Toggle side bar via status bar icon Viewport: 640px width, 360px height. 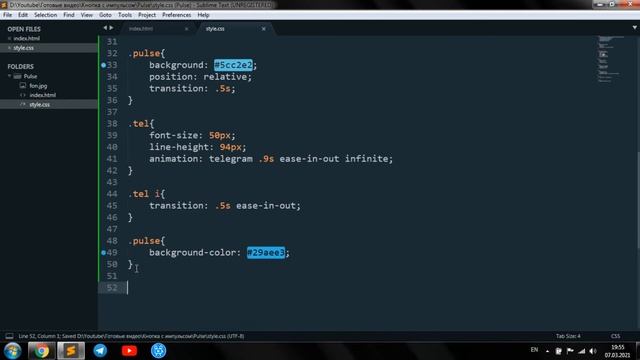point(9,336)
